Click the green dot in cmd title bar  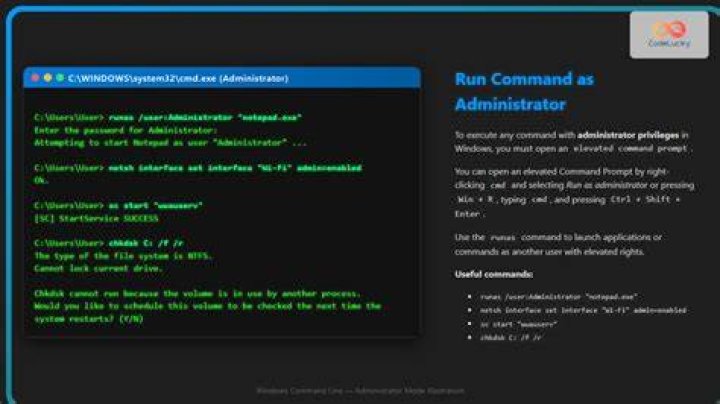pos(60,78)
